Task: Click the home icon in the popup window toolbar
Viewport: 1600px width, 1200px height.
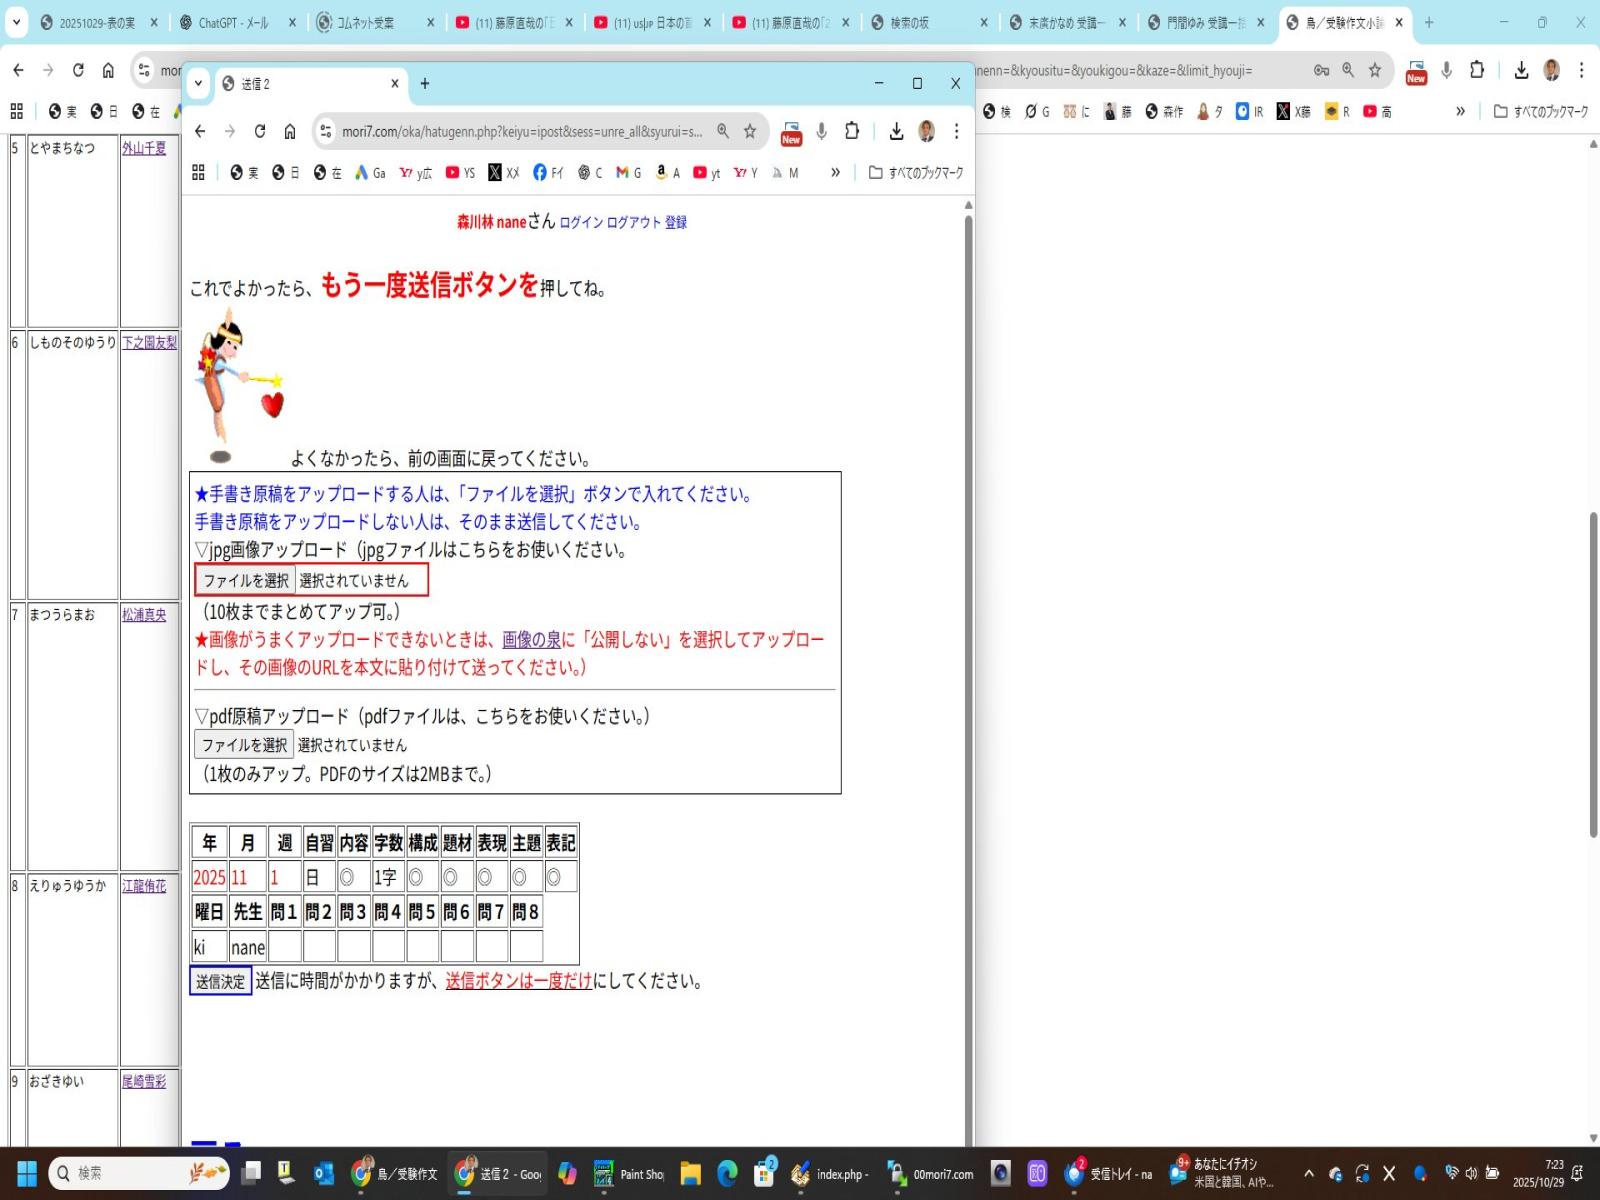Action: point(290,131)
